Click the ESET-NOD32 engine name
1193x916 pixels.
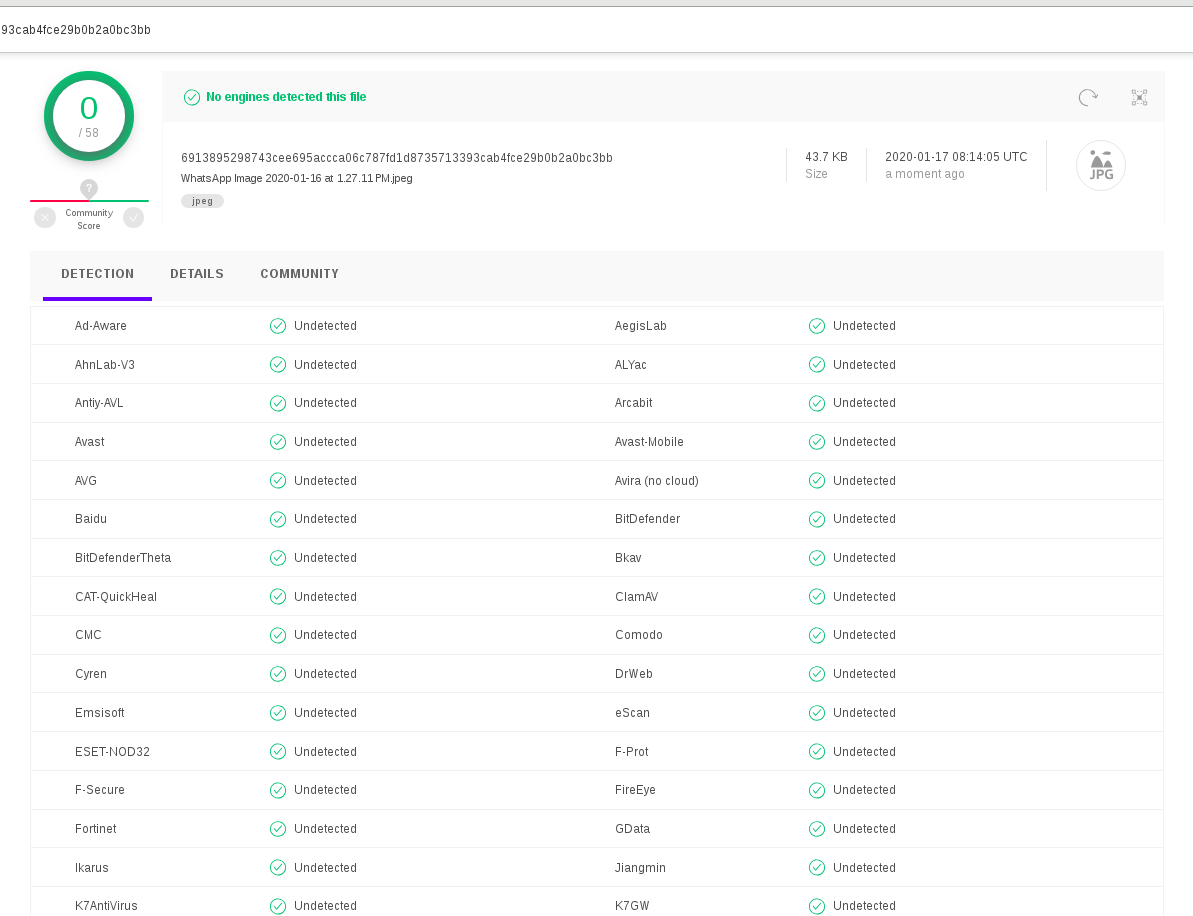pos(113,752)
